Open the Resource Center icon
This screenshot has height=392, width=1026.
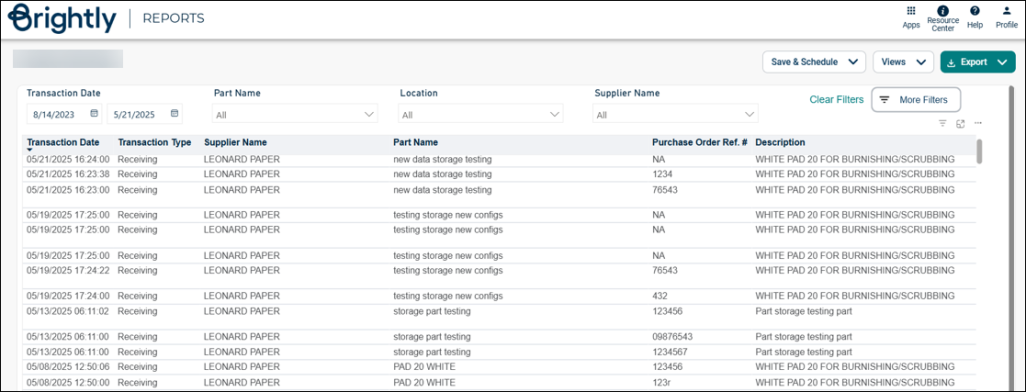click(x=943, y=10)
